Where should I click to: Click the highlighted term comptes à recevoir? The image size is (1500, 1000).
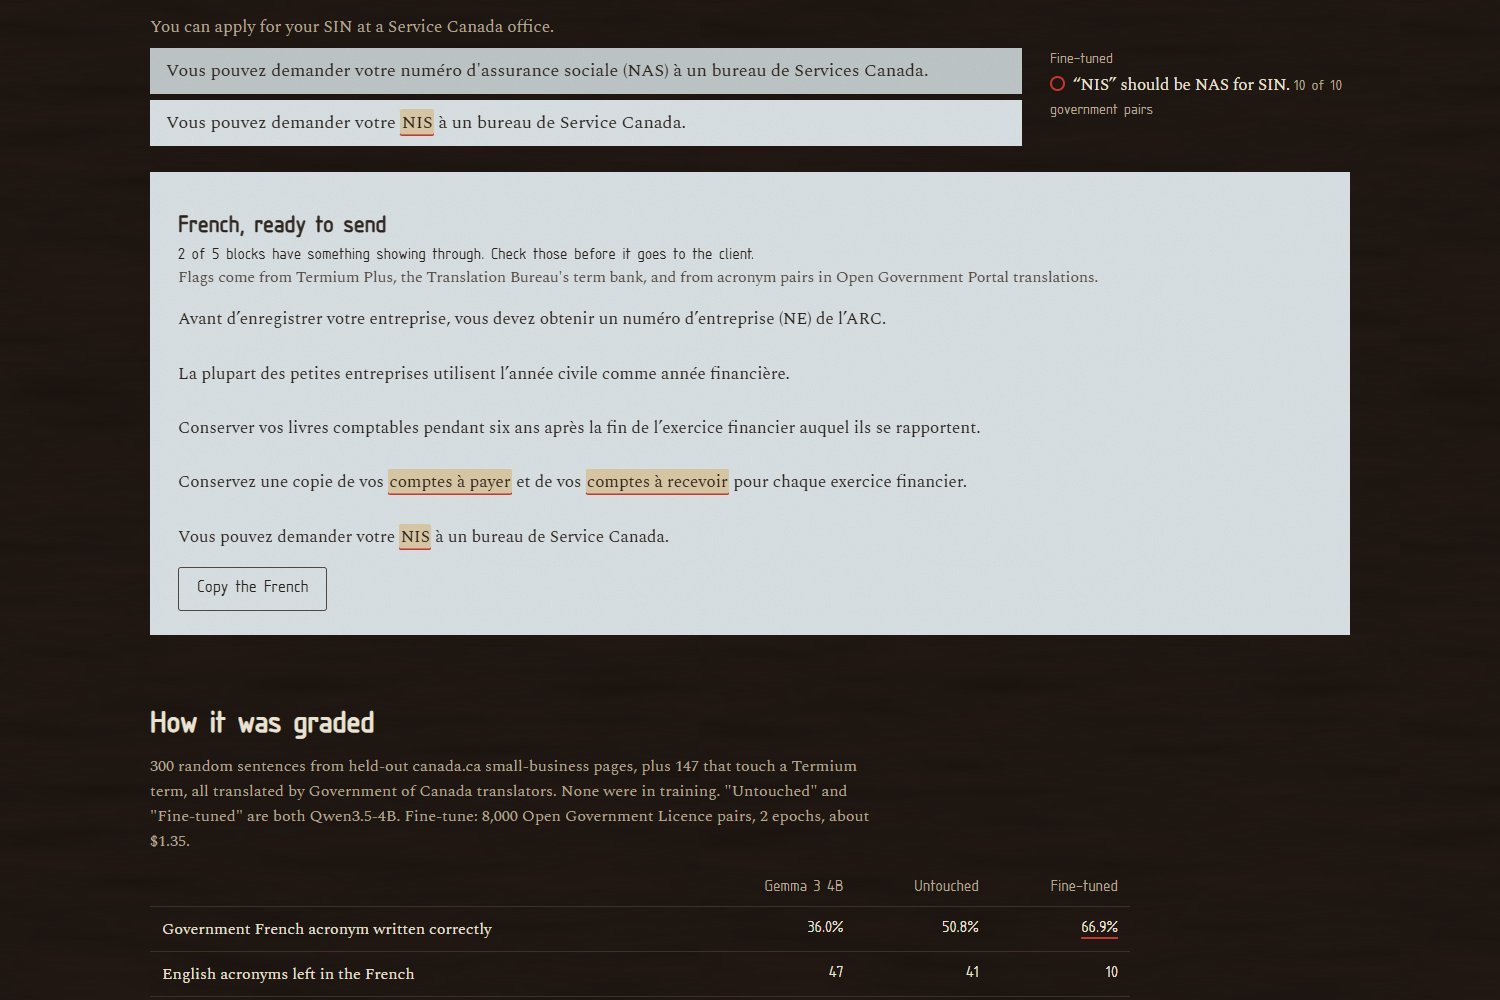tap(657, 482)
